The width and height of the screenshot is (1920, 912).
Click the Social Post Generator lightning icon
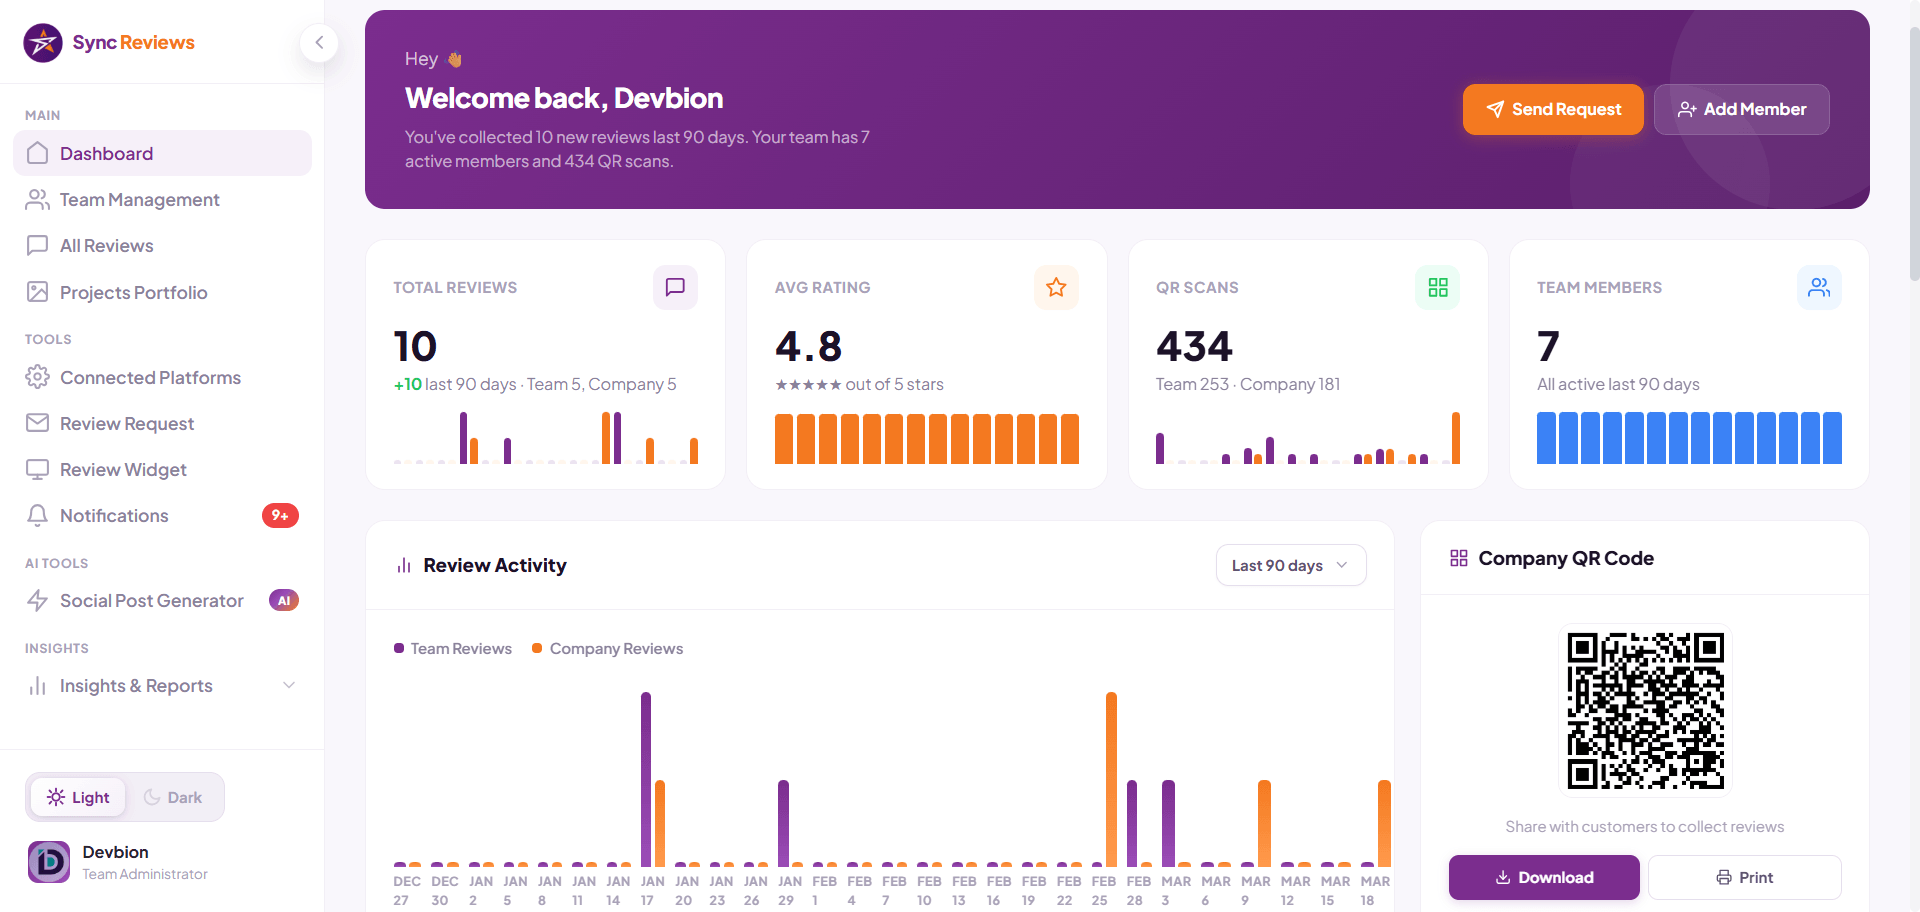point(38,600)
